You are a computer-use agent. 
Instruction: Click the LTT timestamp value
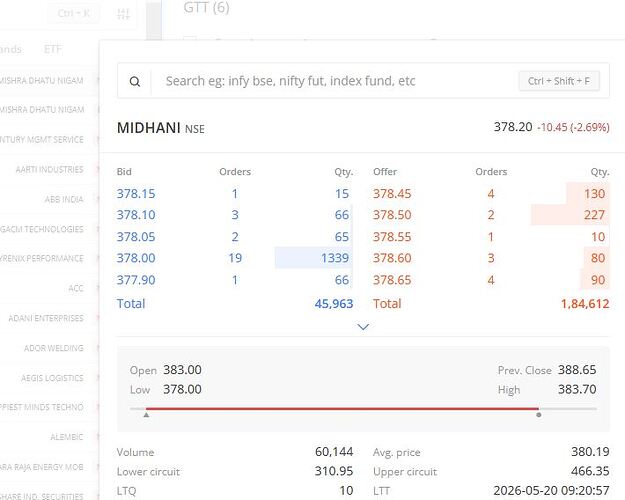(x=551, y=490)
